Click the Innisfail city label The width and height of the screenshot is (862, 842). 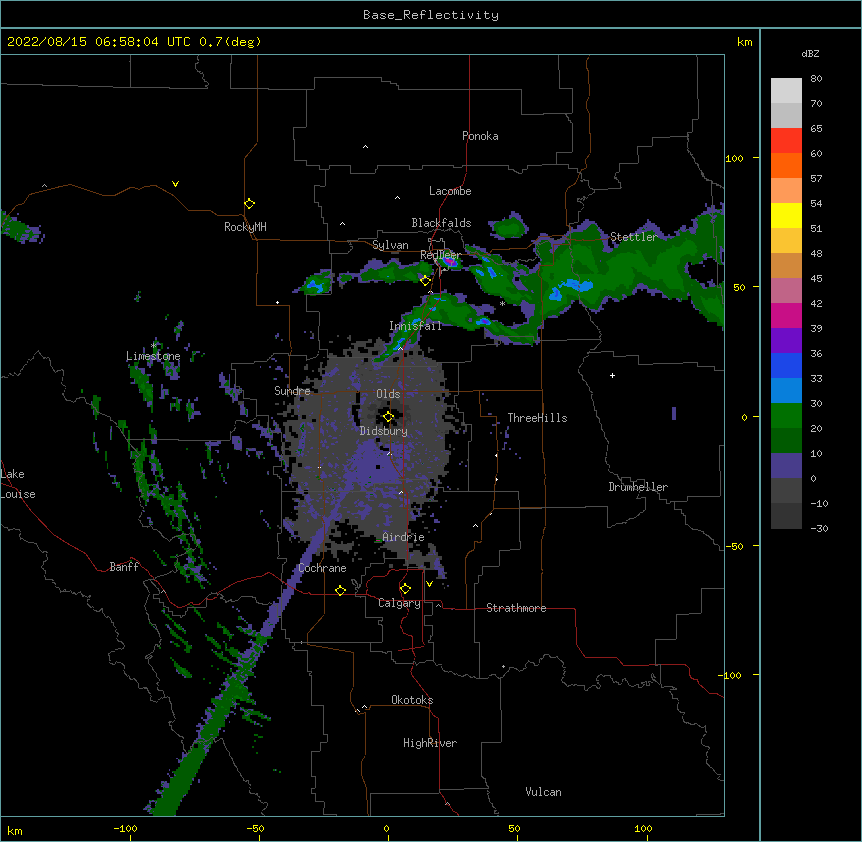(x=415, y=326)
